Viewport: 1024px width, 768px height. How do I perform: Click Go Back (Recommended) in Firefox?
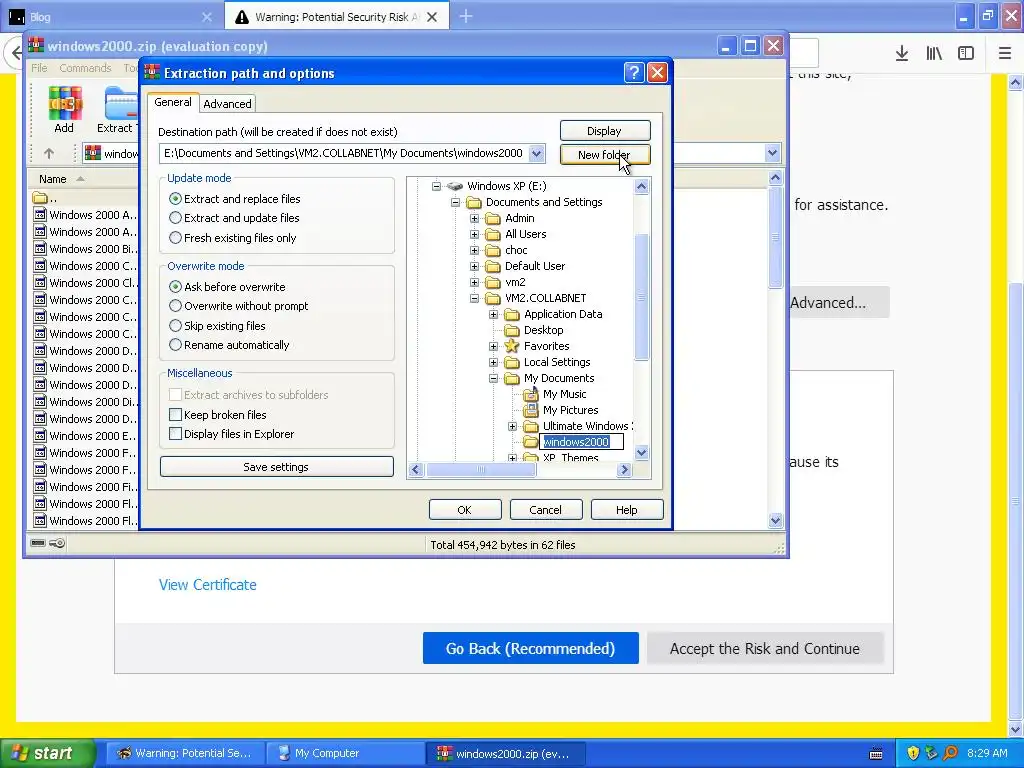coord(530,648)
